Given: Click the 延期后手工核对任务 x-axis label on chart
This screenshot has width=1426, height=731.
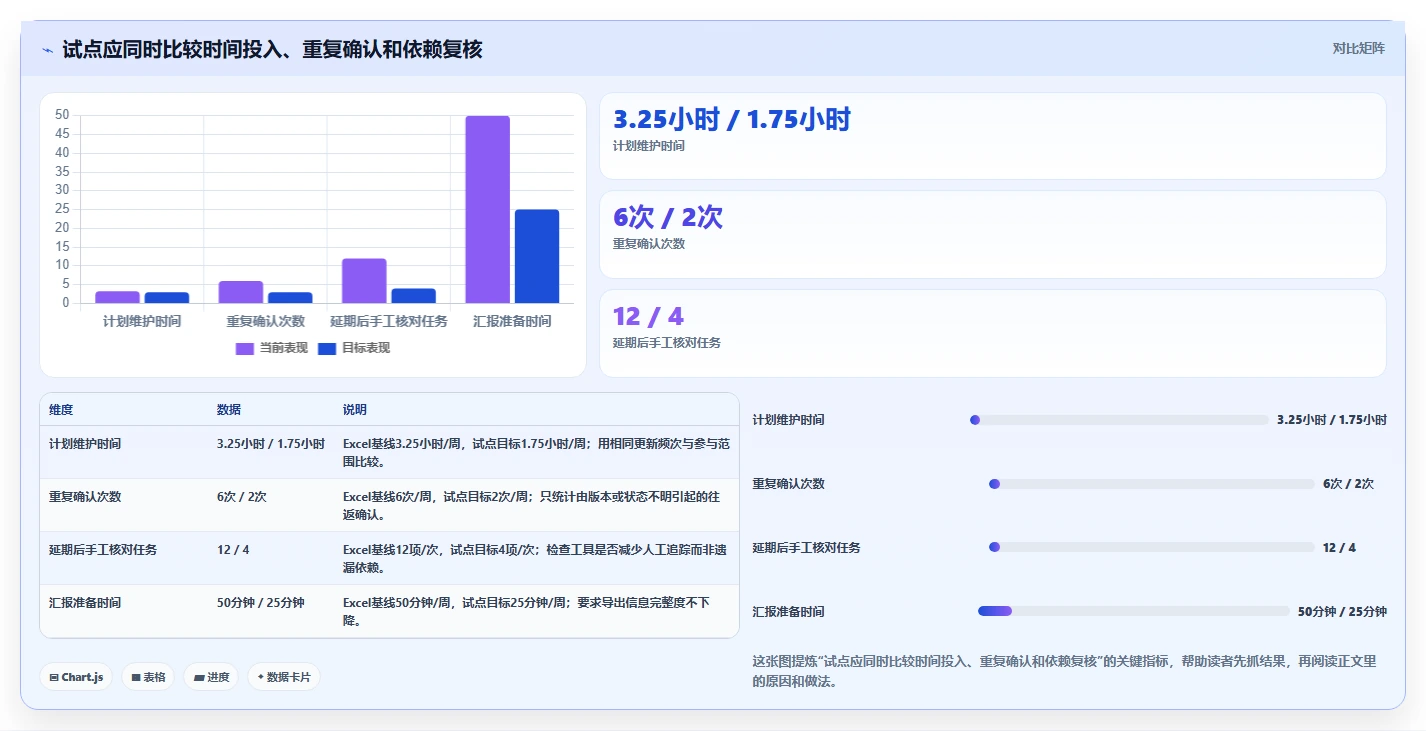Looking at the screenshot, I should coord(389,321).
